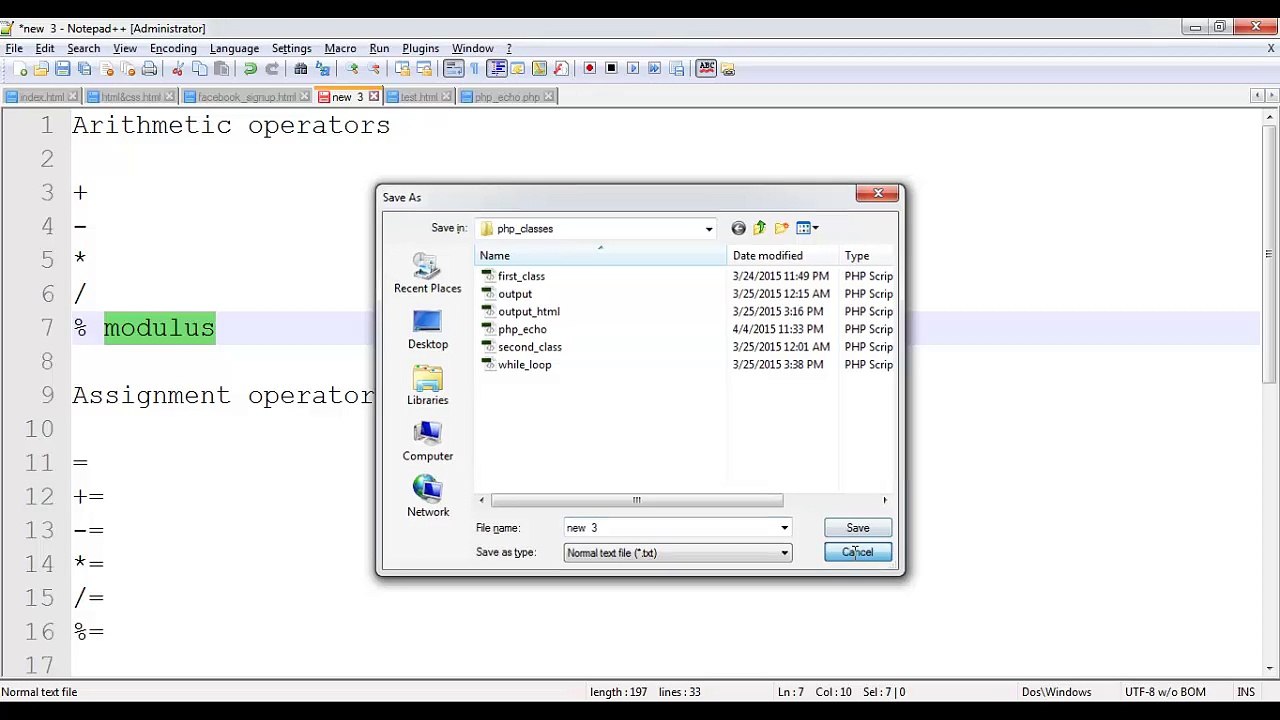Click the Function List toolbar icon
This screenshot has height=720, width=1280.
[x=561, y=69]
